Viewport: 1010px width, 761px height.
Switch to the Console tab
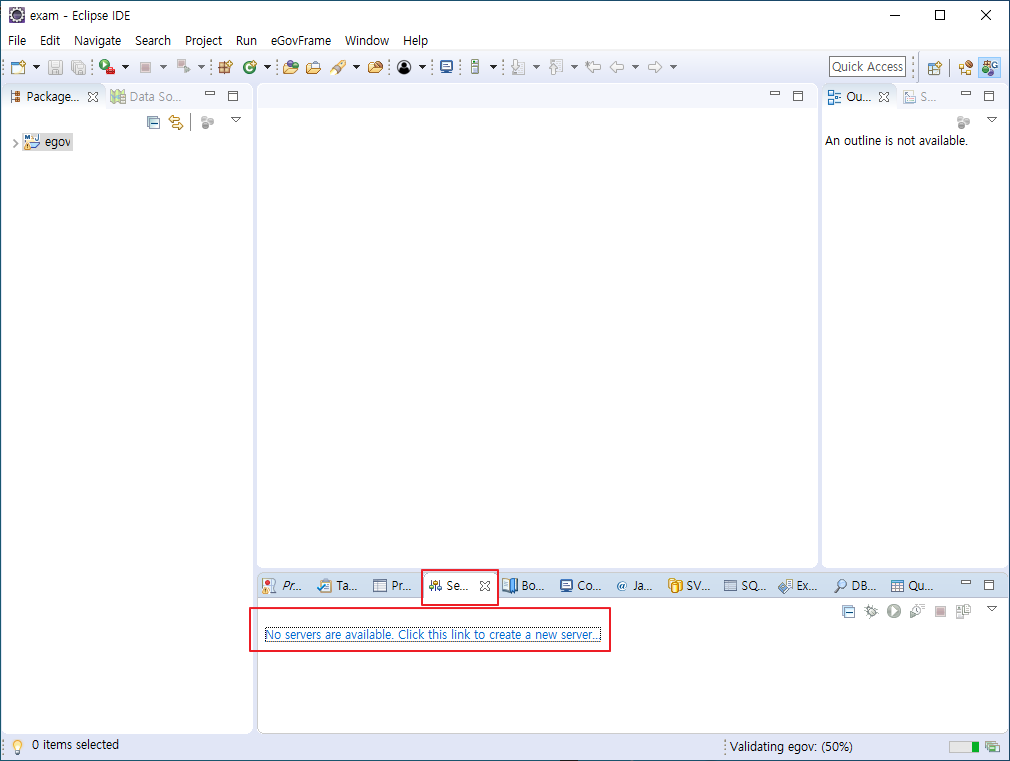[x=580, y=586]
